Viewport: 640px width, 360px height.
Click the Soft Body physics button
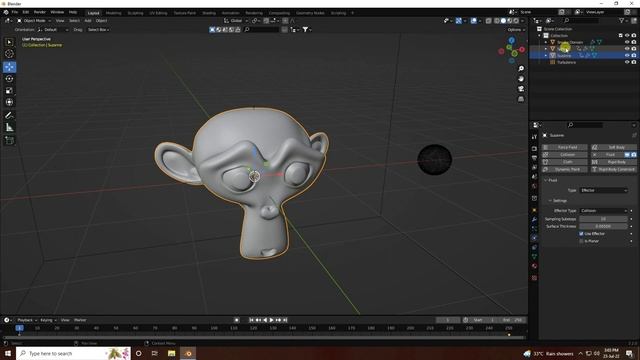[613, 147]
